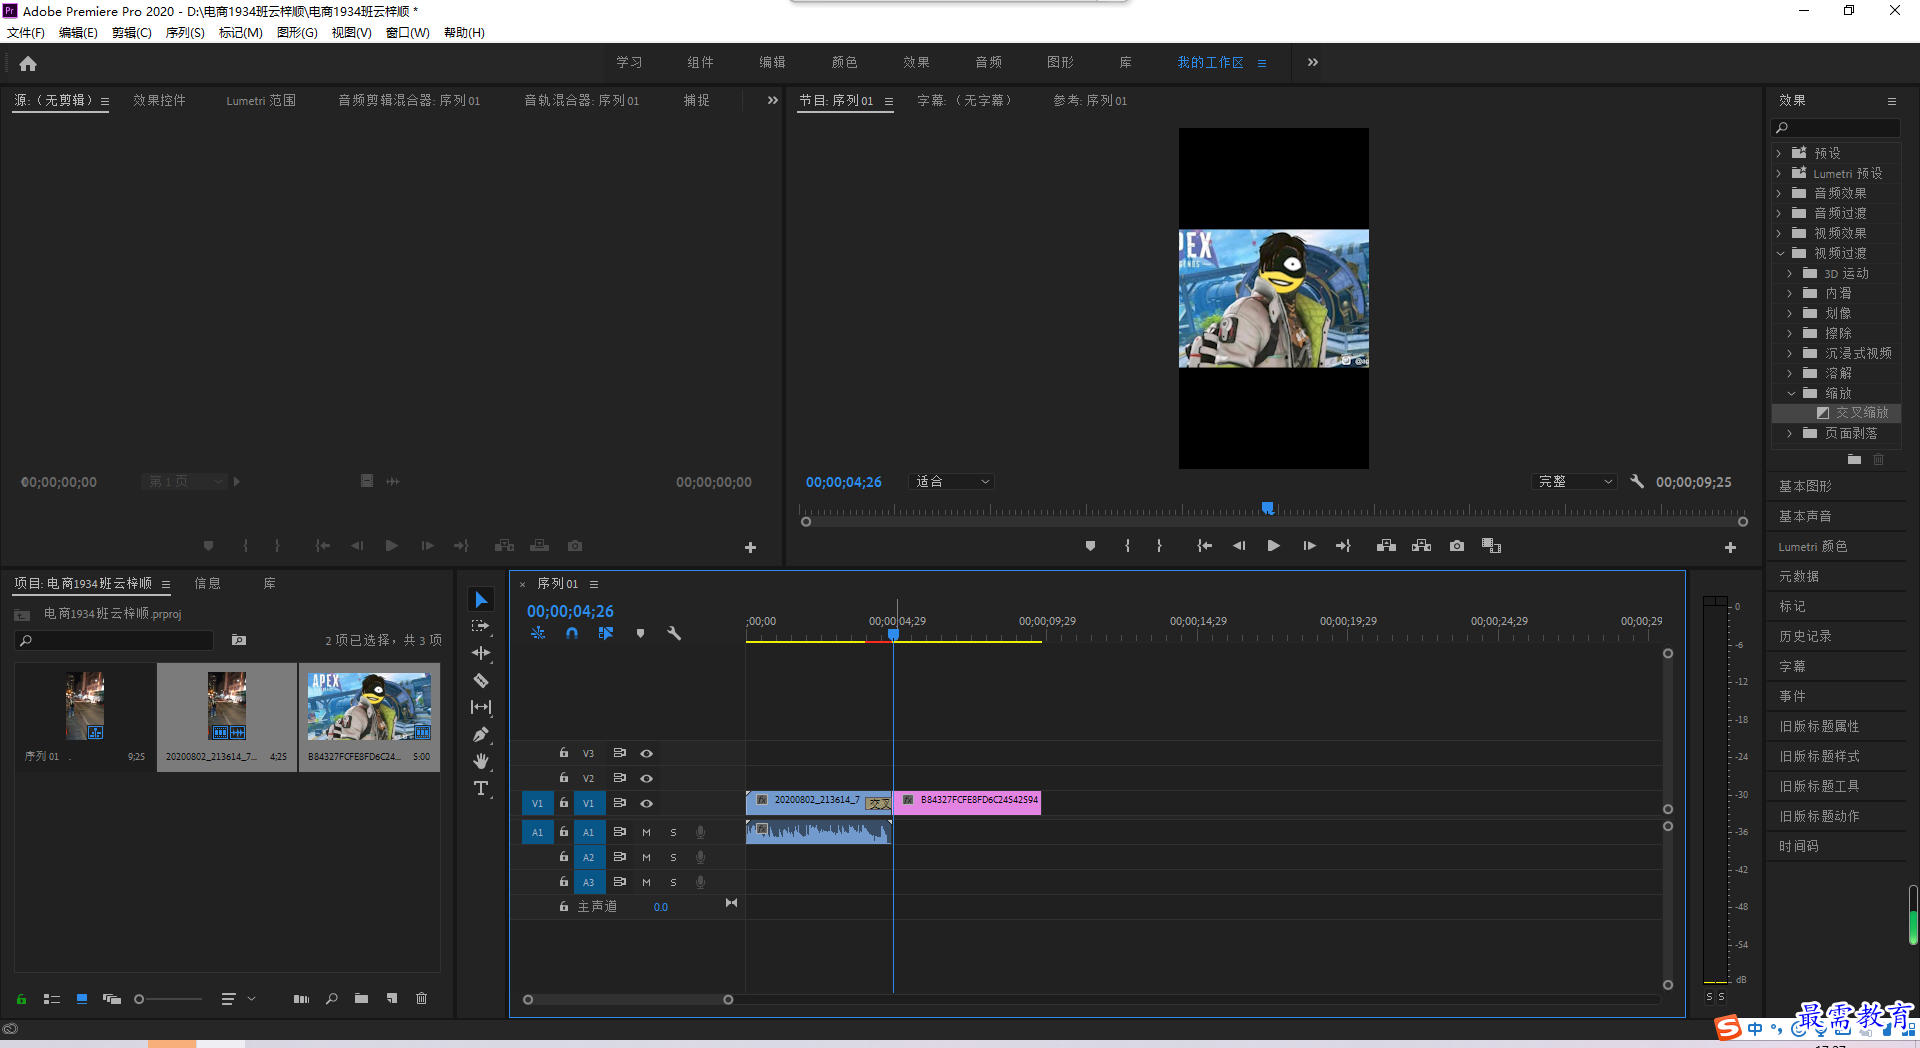Mute audio track A1
Viewport: 1920px width, 1048px height.
tap(646, 832)
